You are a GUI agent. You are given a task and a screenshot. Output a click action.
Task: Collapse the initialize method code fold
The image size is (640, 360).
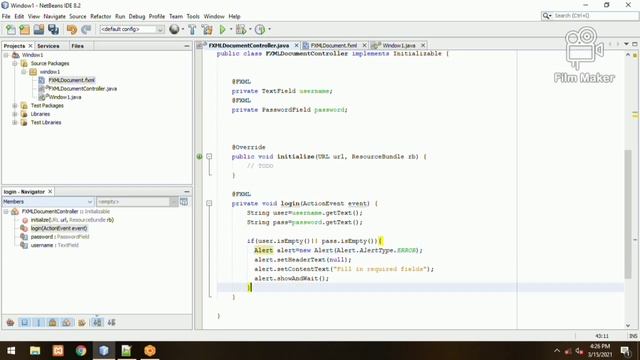click(209, 156)
